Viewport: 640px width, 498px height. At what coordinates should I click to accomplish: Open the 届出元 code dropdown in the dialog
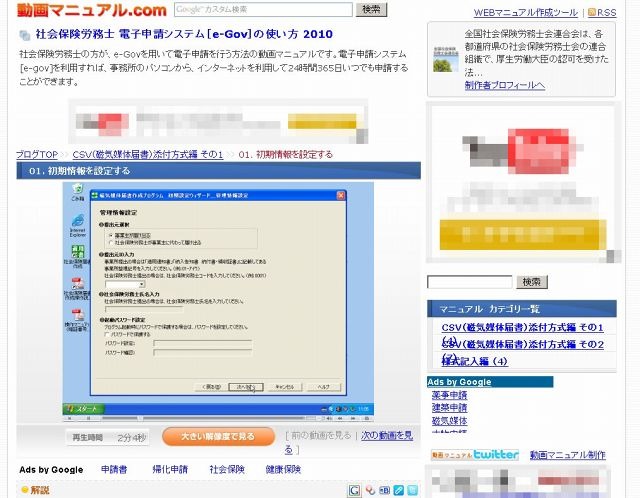click(x=125, y=284)
